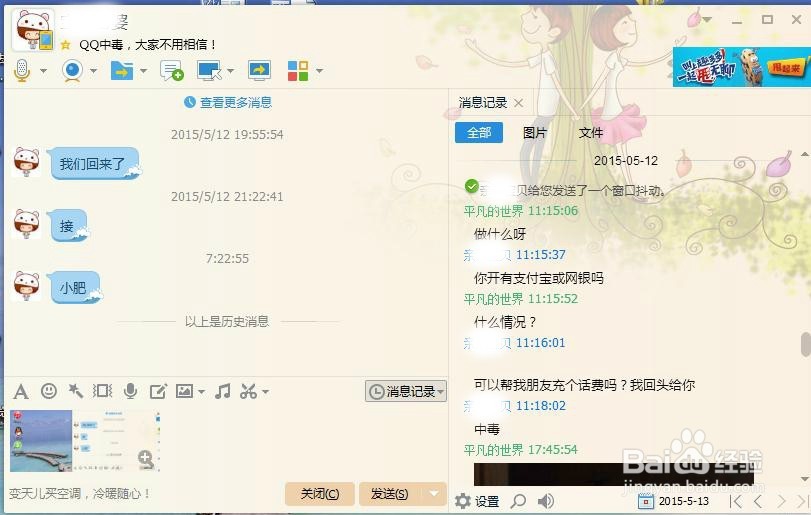The image size is (811, 515).
Task: Open the handwriting input icon
Action: click(x=158, y=391)
